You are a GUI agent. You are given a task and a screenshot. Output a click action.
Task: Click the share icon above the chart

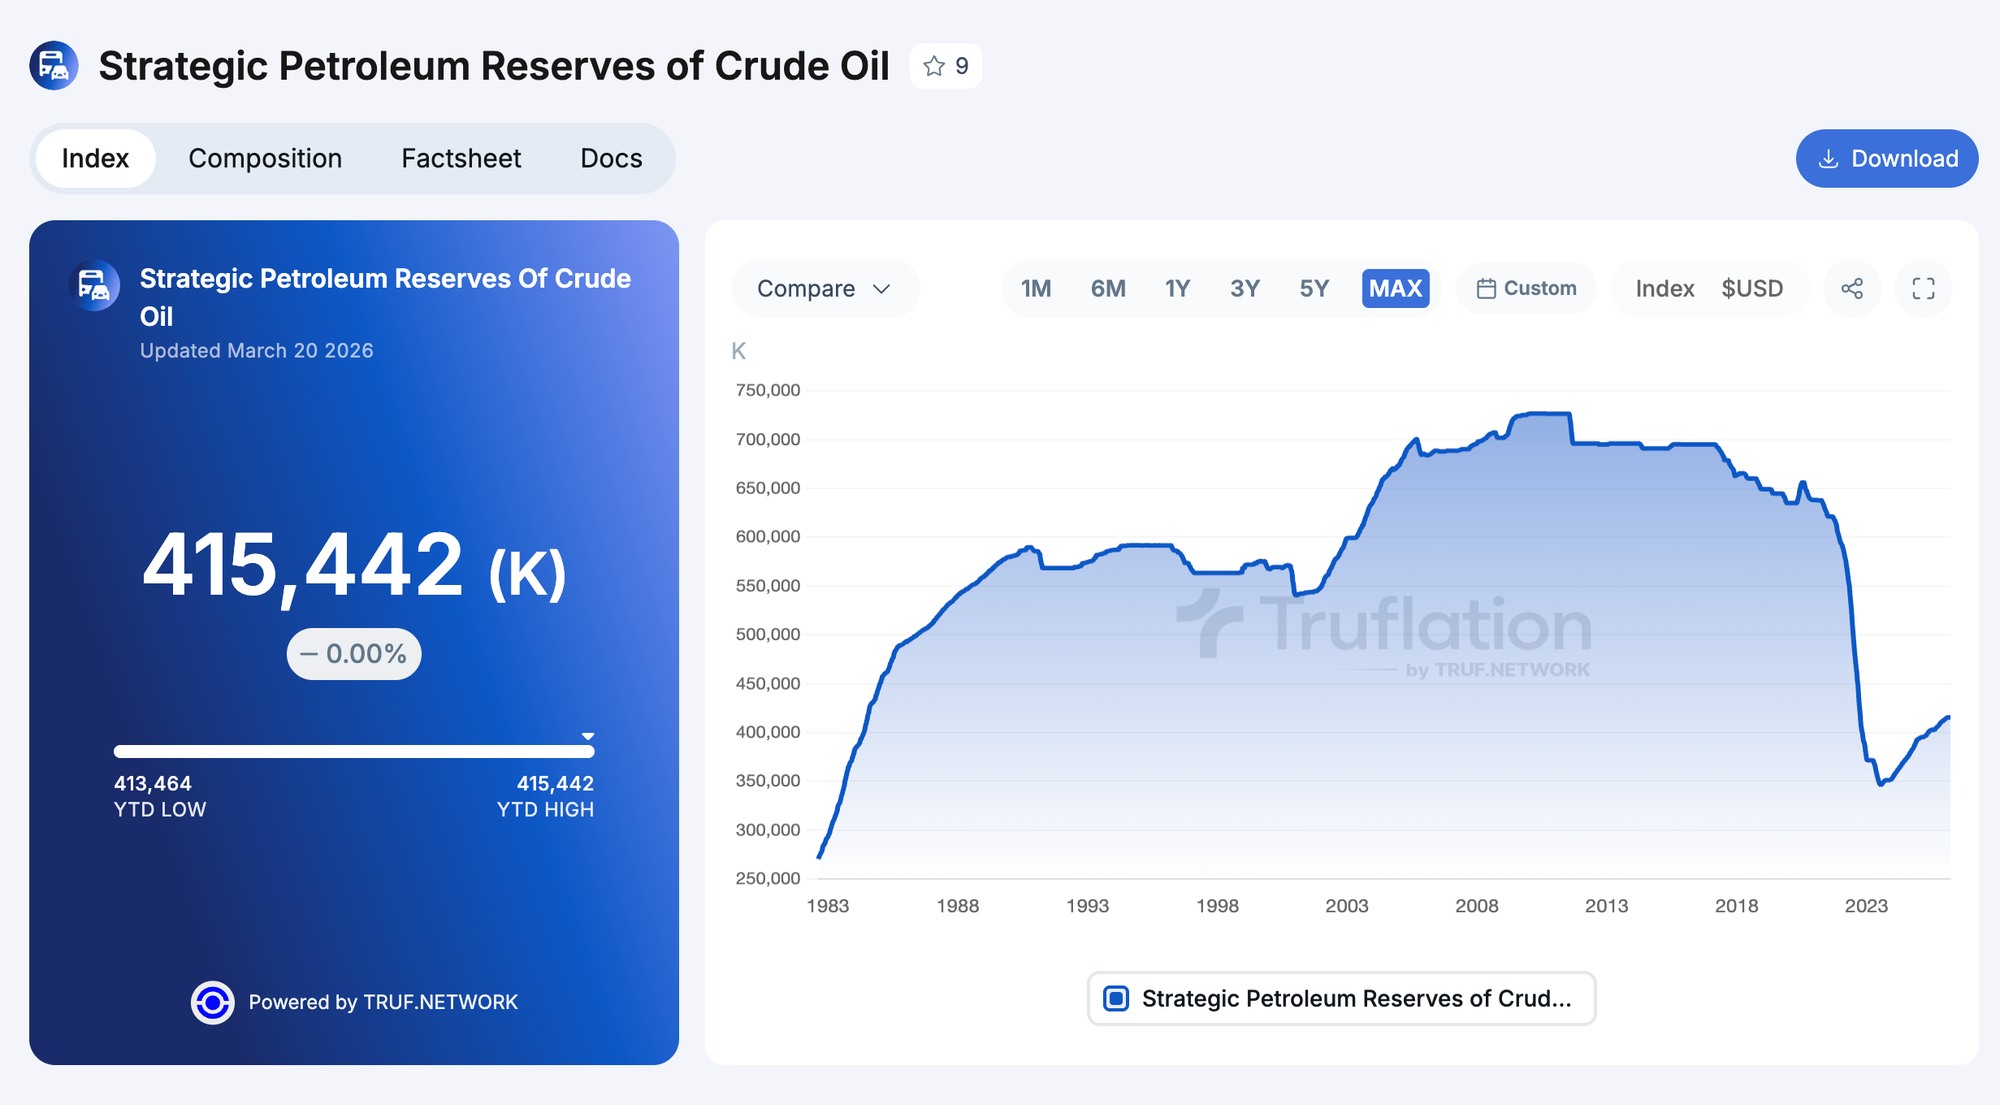pos(1852,289)
